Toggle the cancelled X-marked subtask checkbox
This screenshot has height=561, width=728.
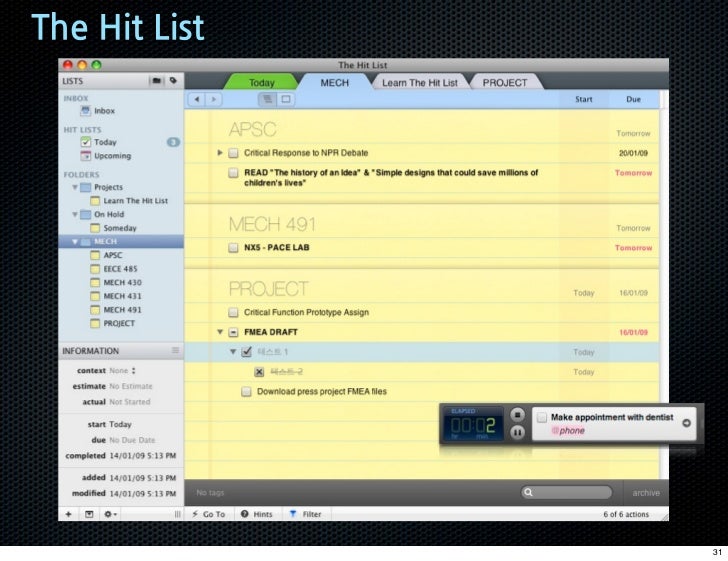tap(259, 372)
